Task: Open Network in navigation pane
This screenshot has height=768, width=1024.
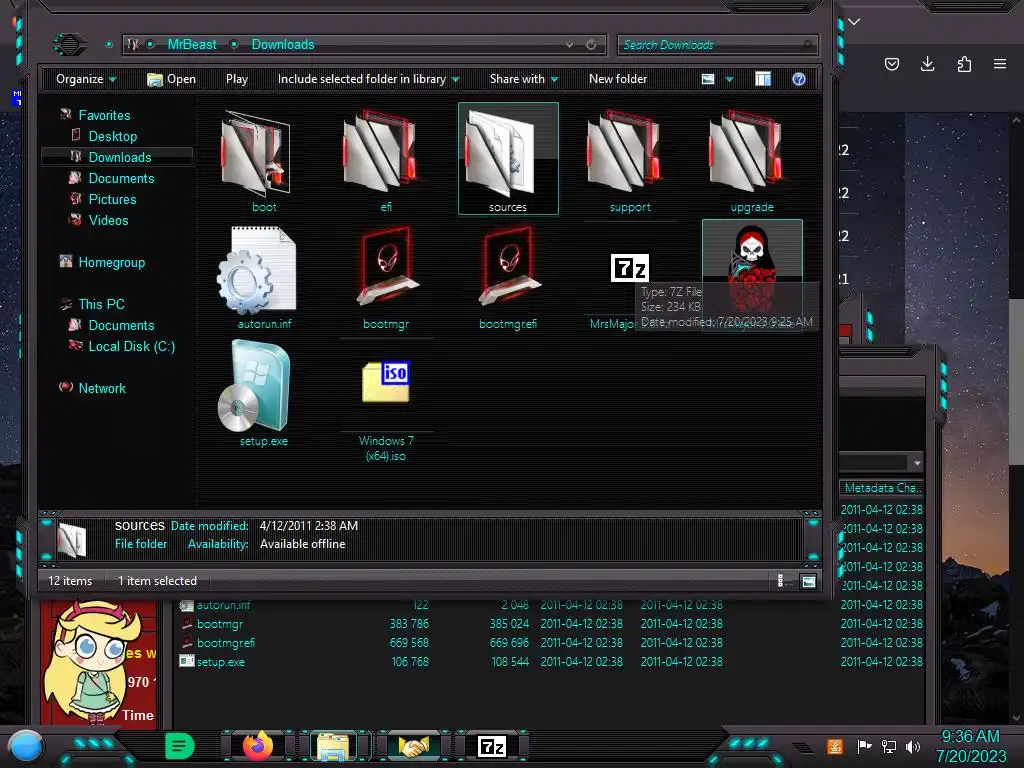Action: [x=102, y=388]
